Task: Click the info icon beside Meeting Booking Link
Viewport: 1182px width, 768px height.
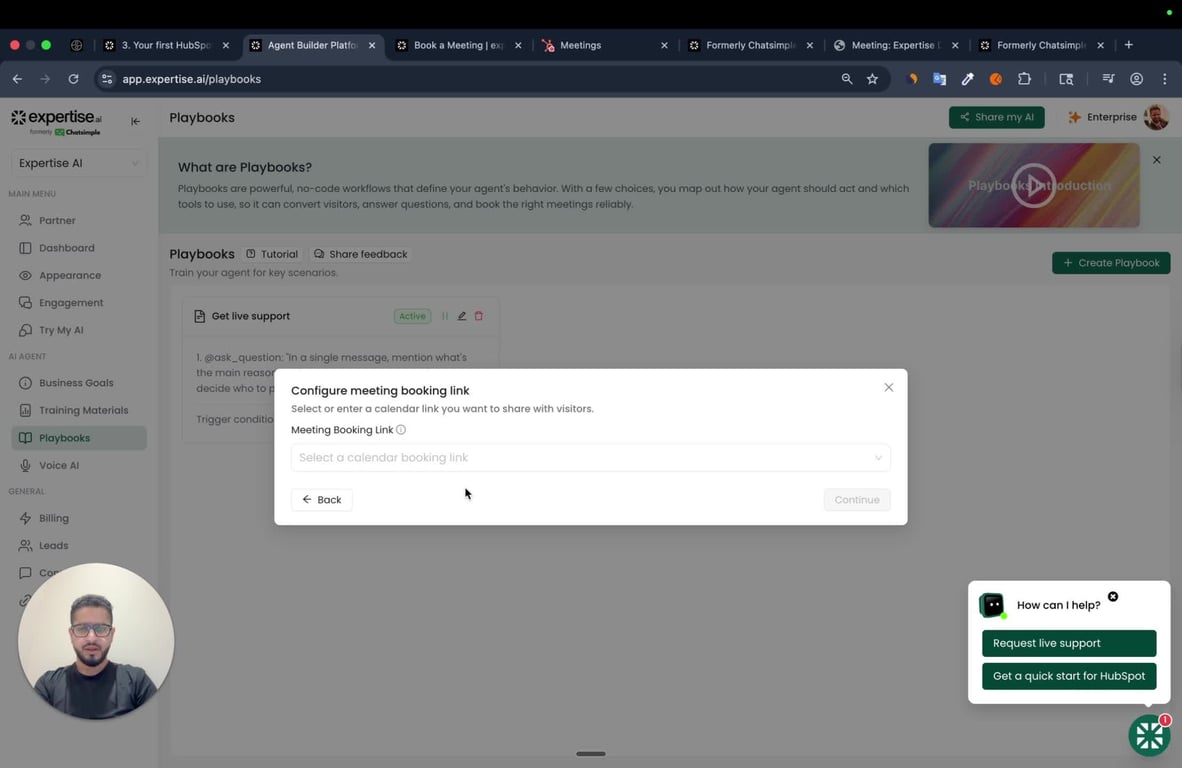Action: 401,430
